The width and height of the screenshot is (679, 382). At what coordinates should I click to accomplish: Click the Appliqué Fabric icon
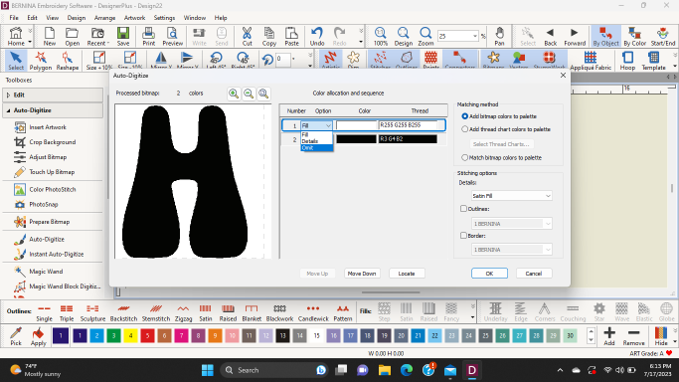(x=590, y=61)
